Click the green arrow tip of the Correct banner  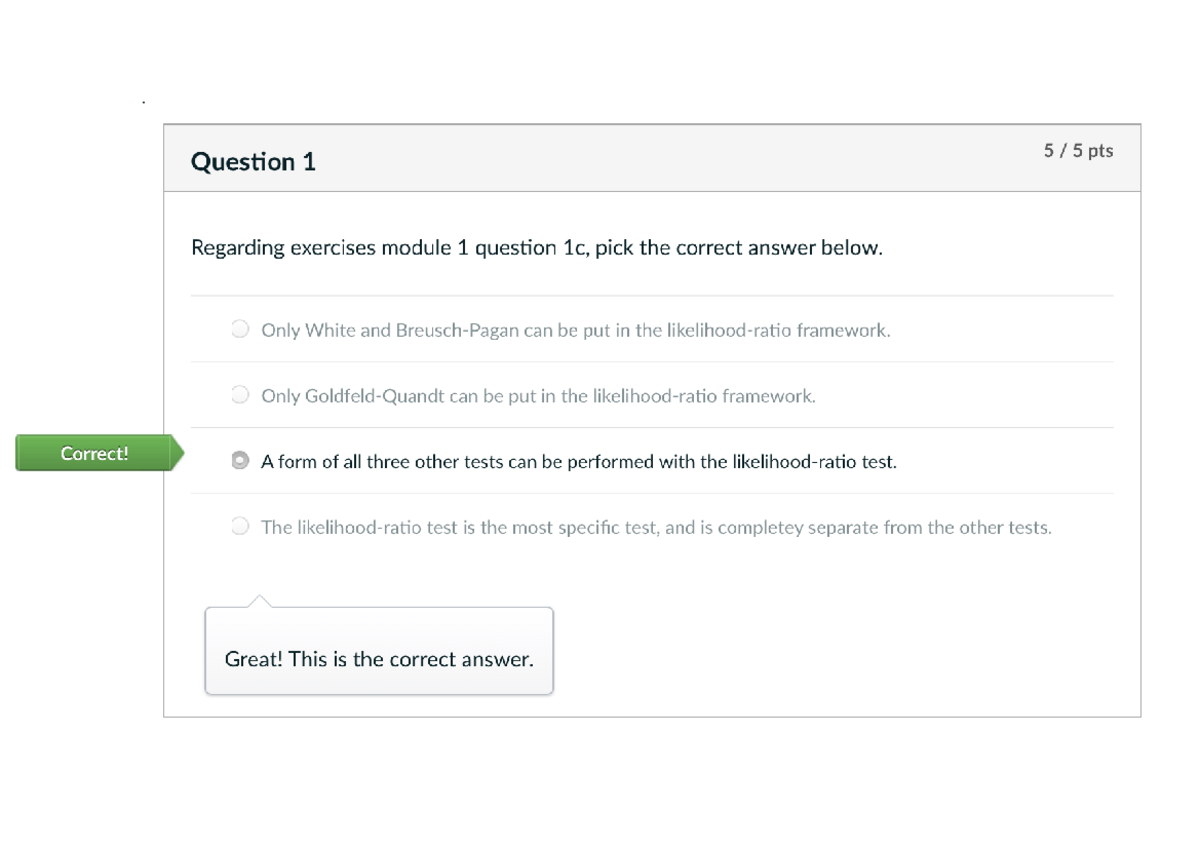[x=178, y=453]
